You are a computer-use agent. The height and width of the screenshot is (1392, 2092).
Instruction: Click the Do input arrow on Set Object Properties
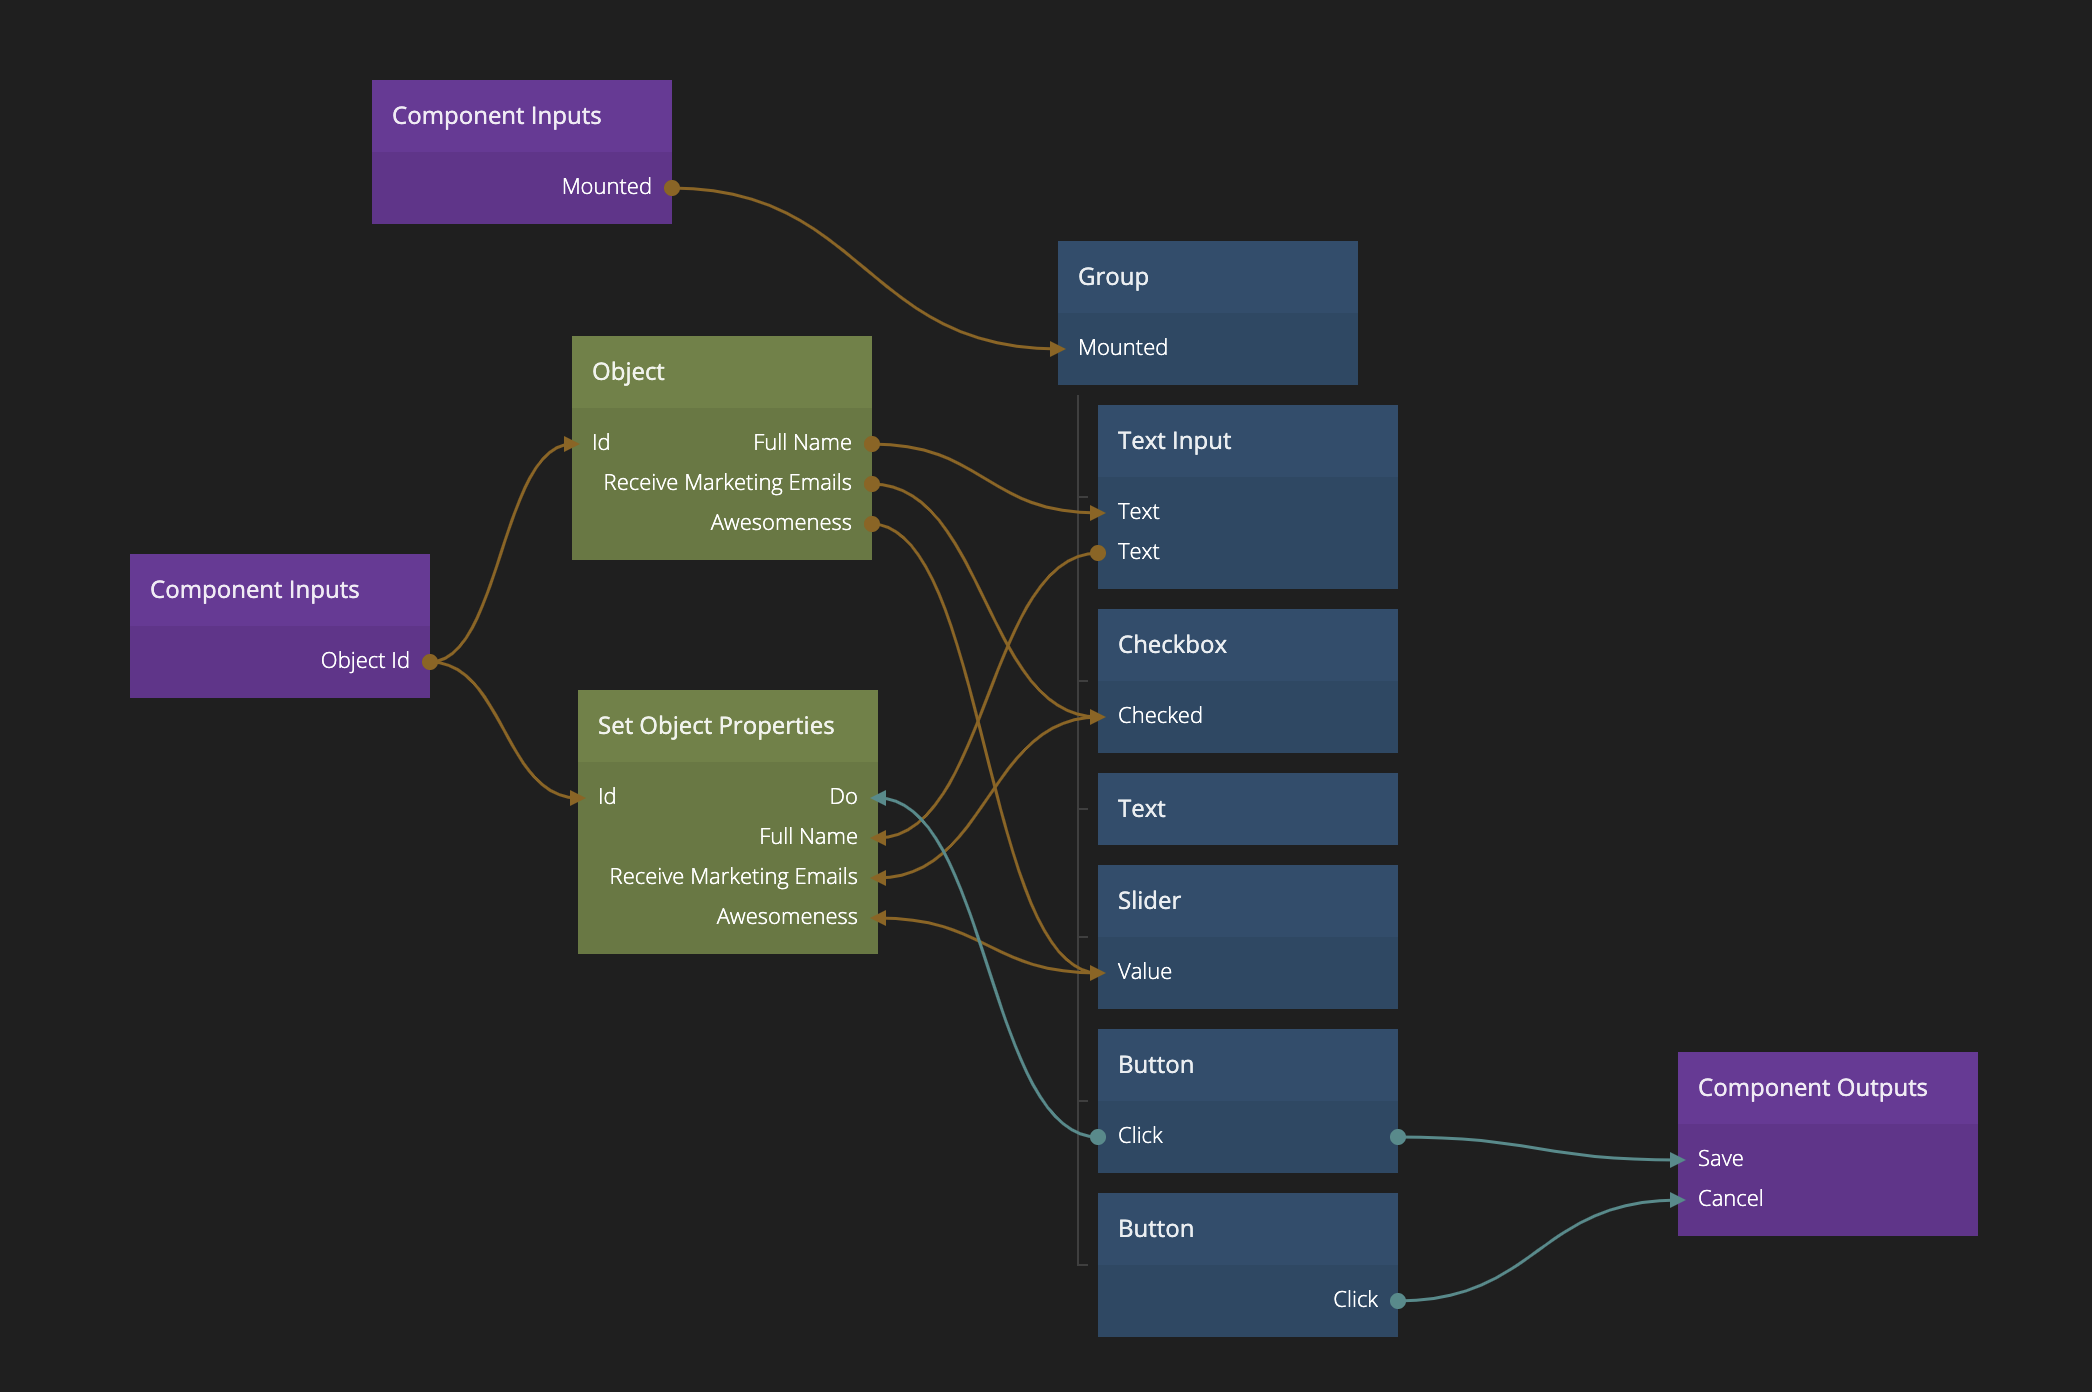pyautogui.click(x=879, y=797)
